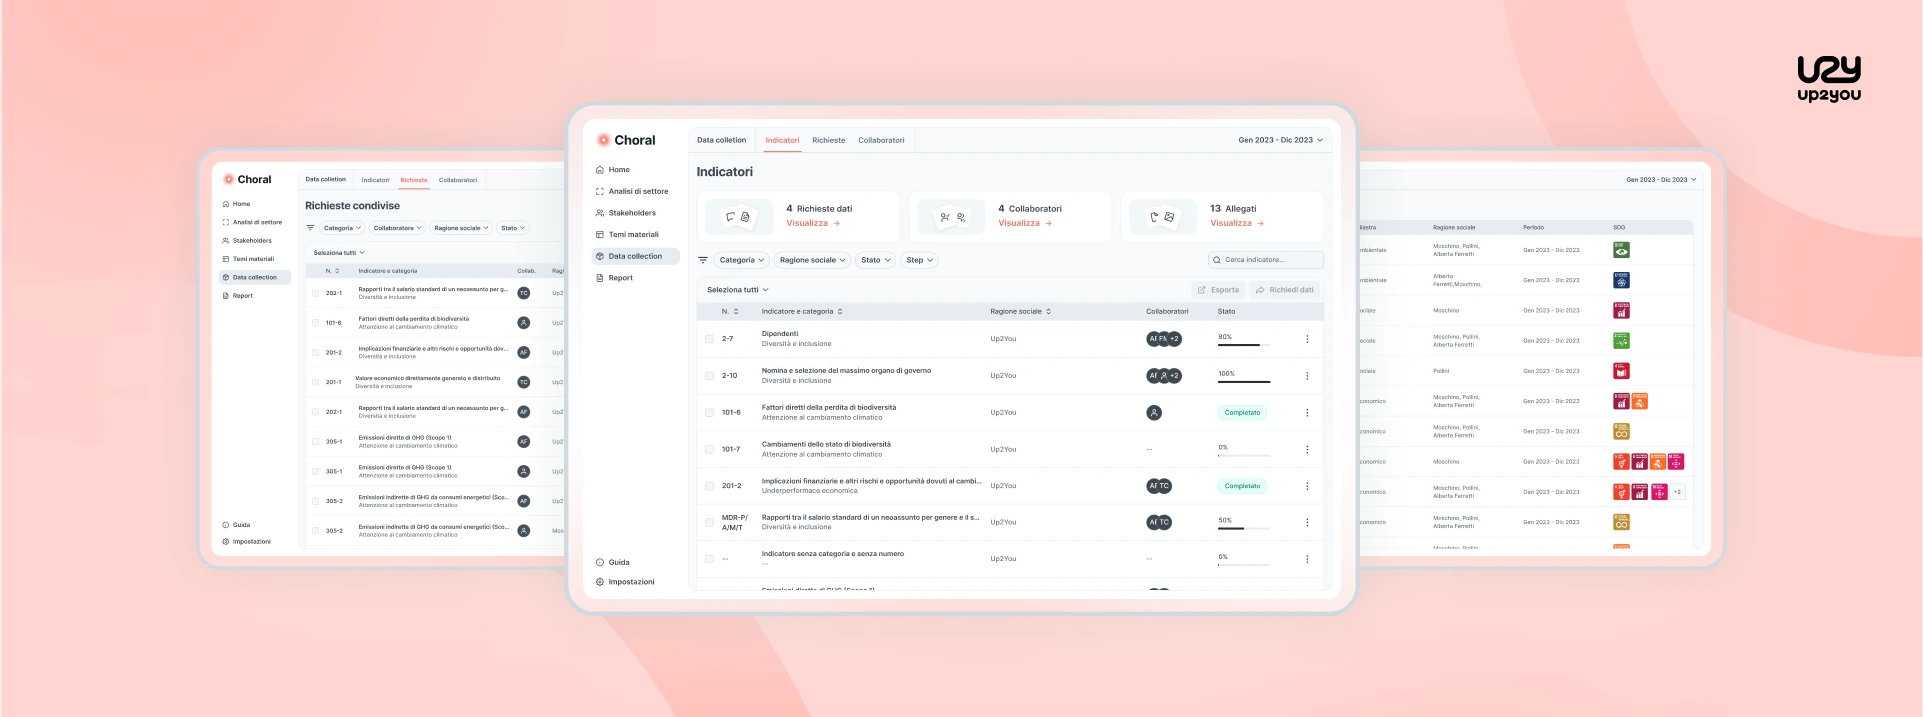Click the green SDG icon in right window first row
The width and height of the screenshot is (1923, 717).
(1621, 250)
